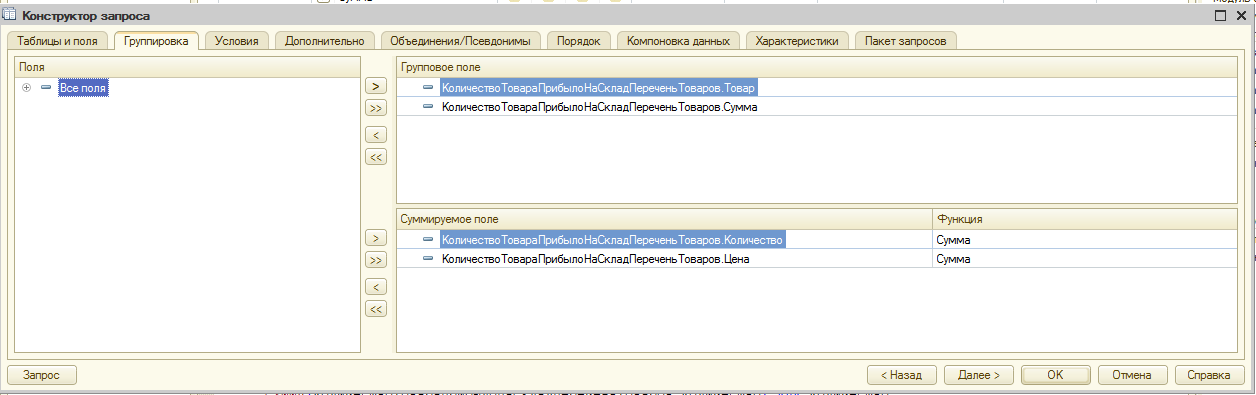Open the Порядок tab
The width and height of the screenshot is (1256, 395).
[579, 41]
